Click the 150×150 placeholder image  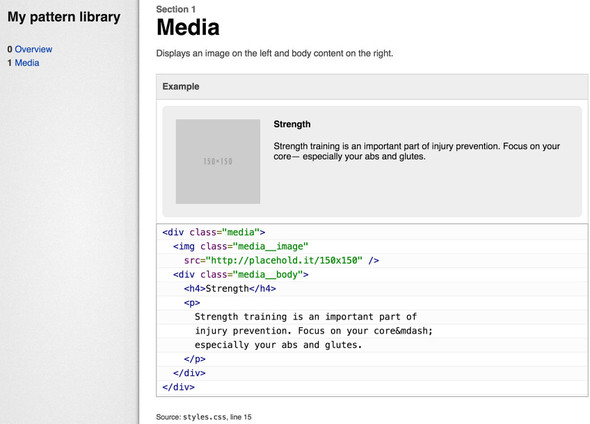(218, 161)
